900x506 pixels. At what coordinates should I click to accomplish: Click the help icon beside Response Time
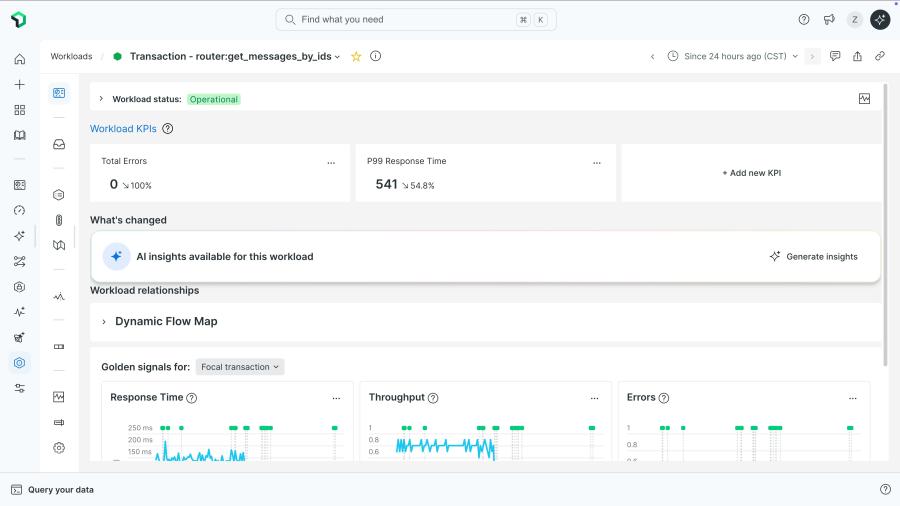192,398
